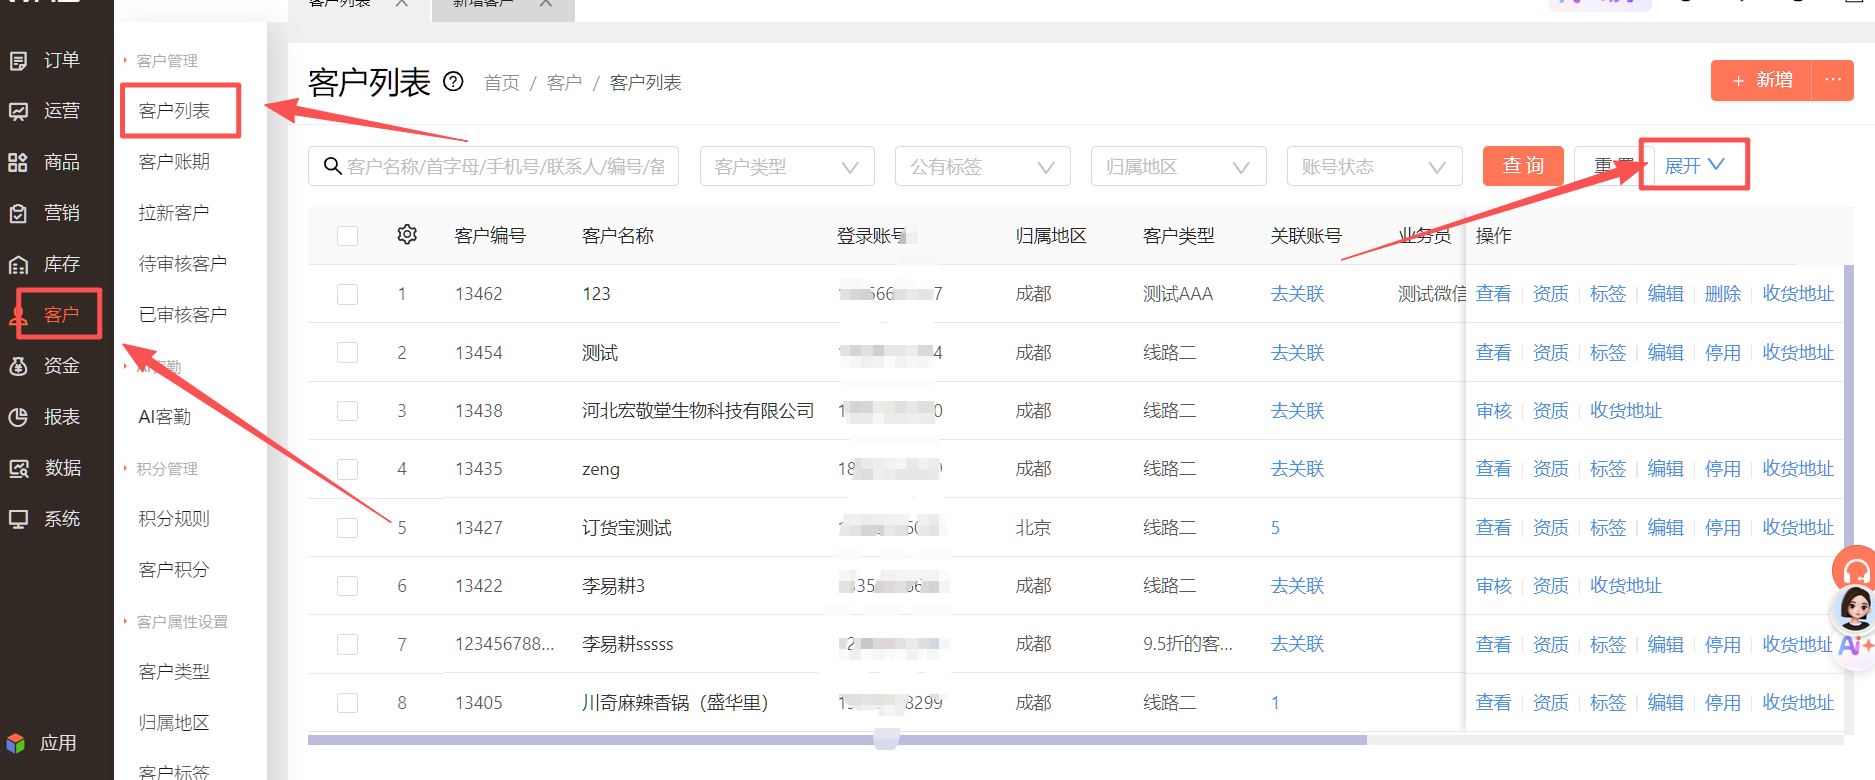
Task: Click 首页 in the breadcrumb
Action: (502, 83)
